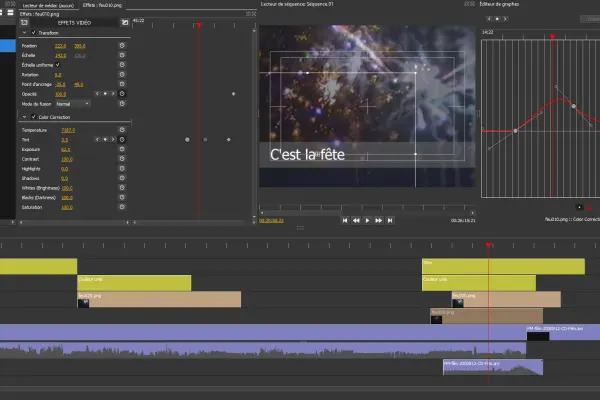Edit Opacité value field
The width and height of the screenshot is (600, 400).
coord(60,94)
